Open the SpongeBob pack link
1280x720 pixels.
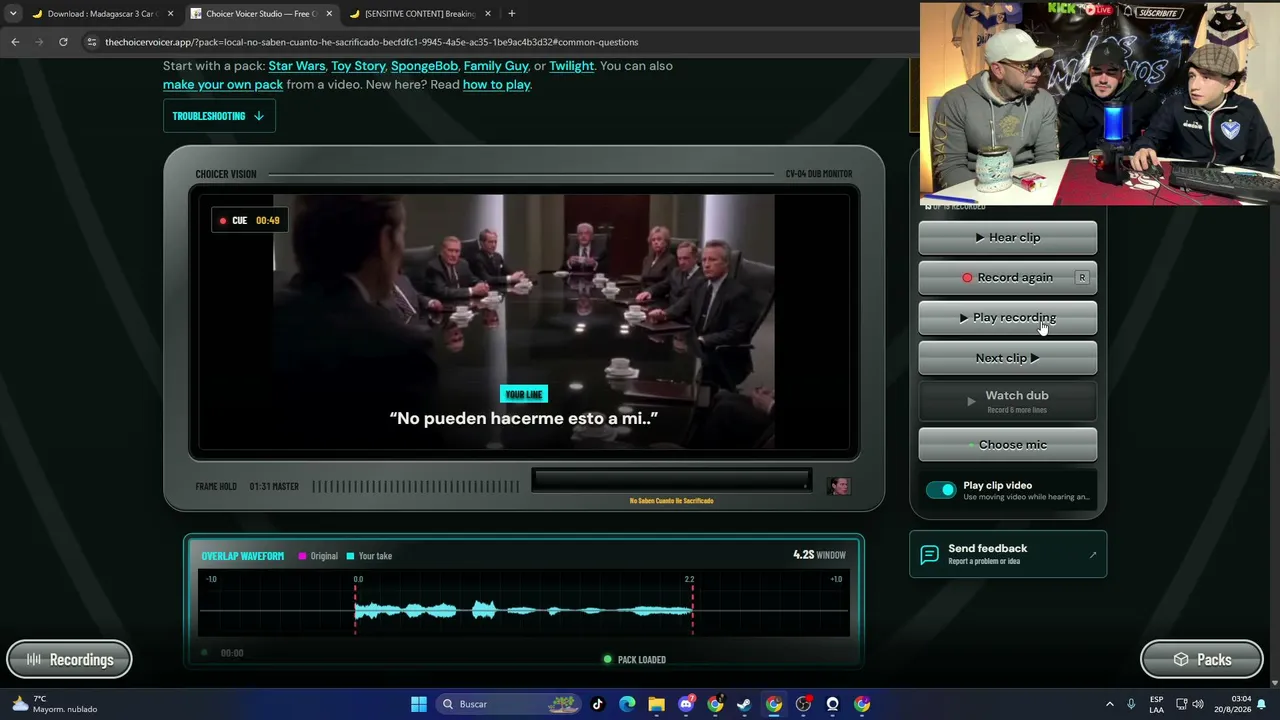(424, 66)
